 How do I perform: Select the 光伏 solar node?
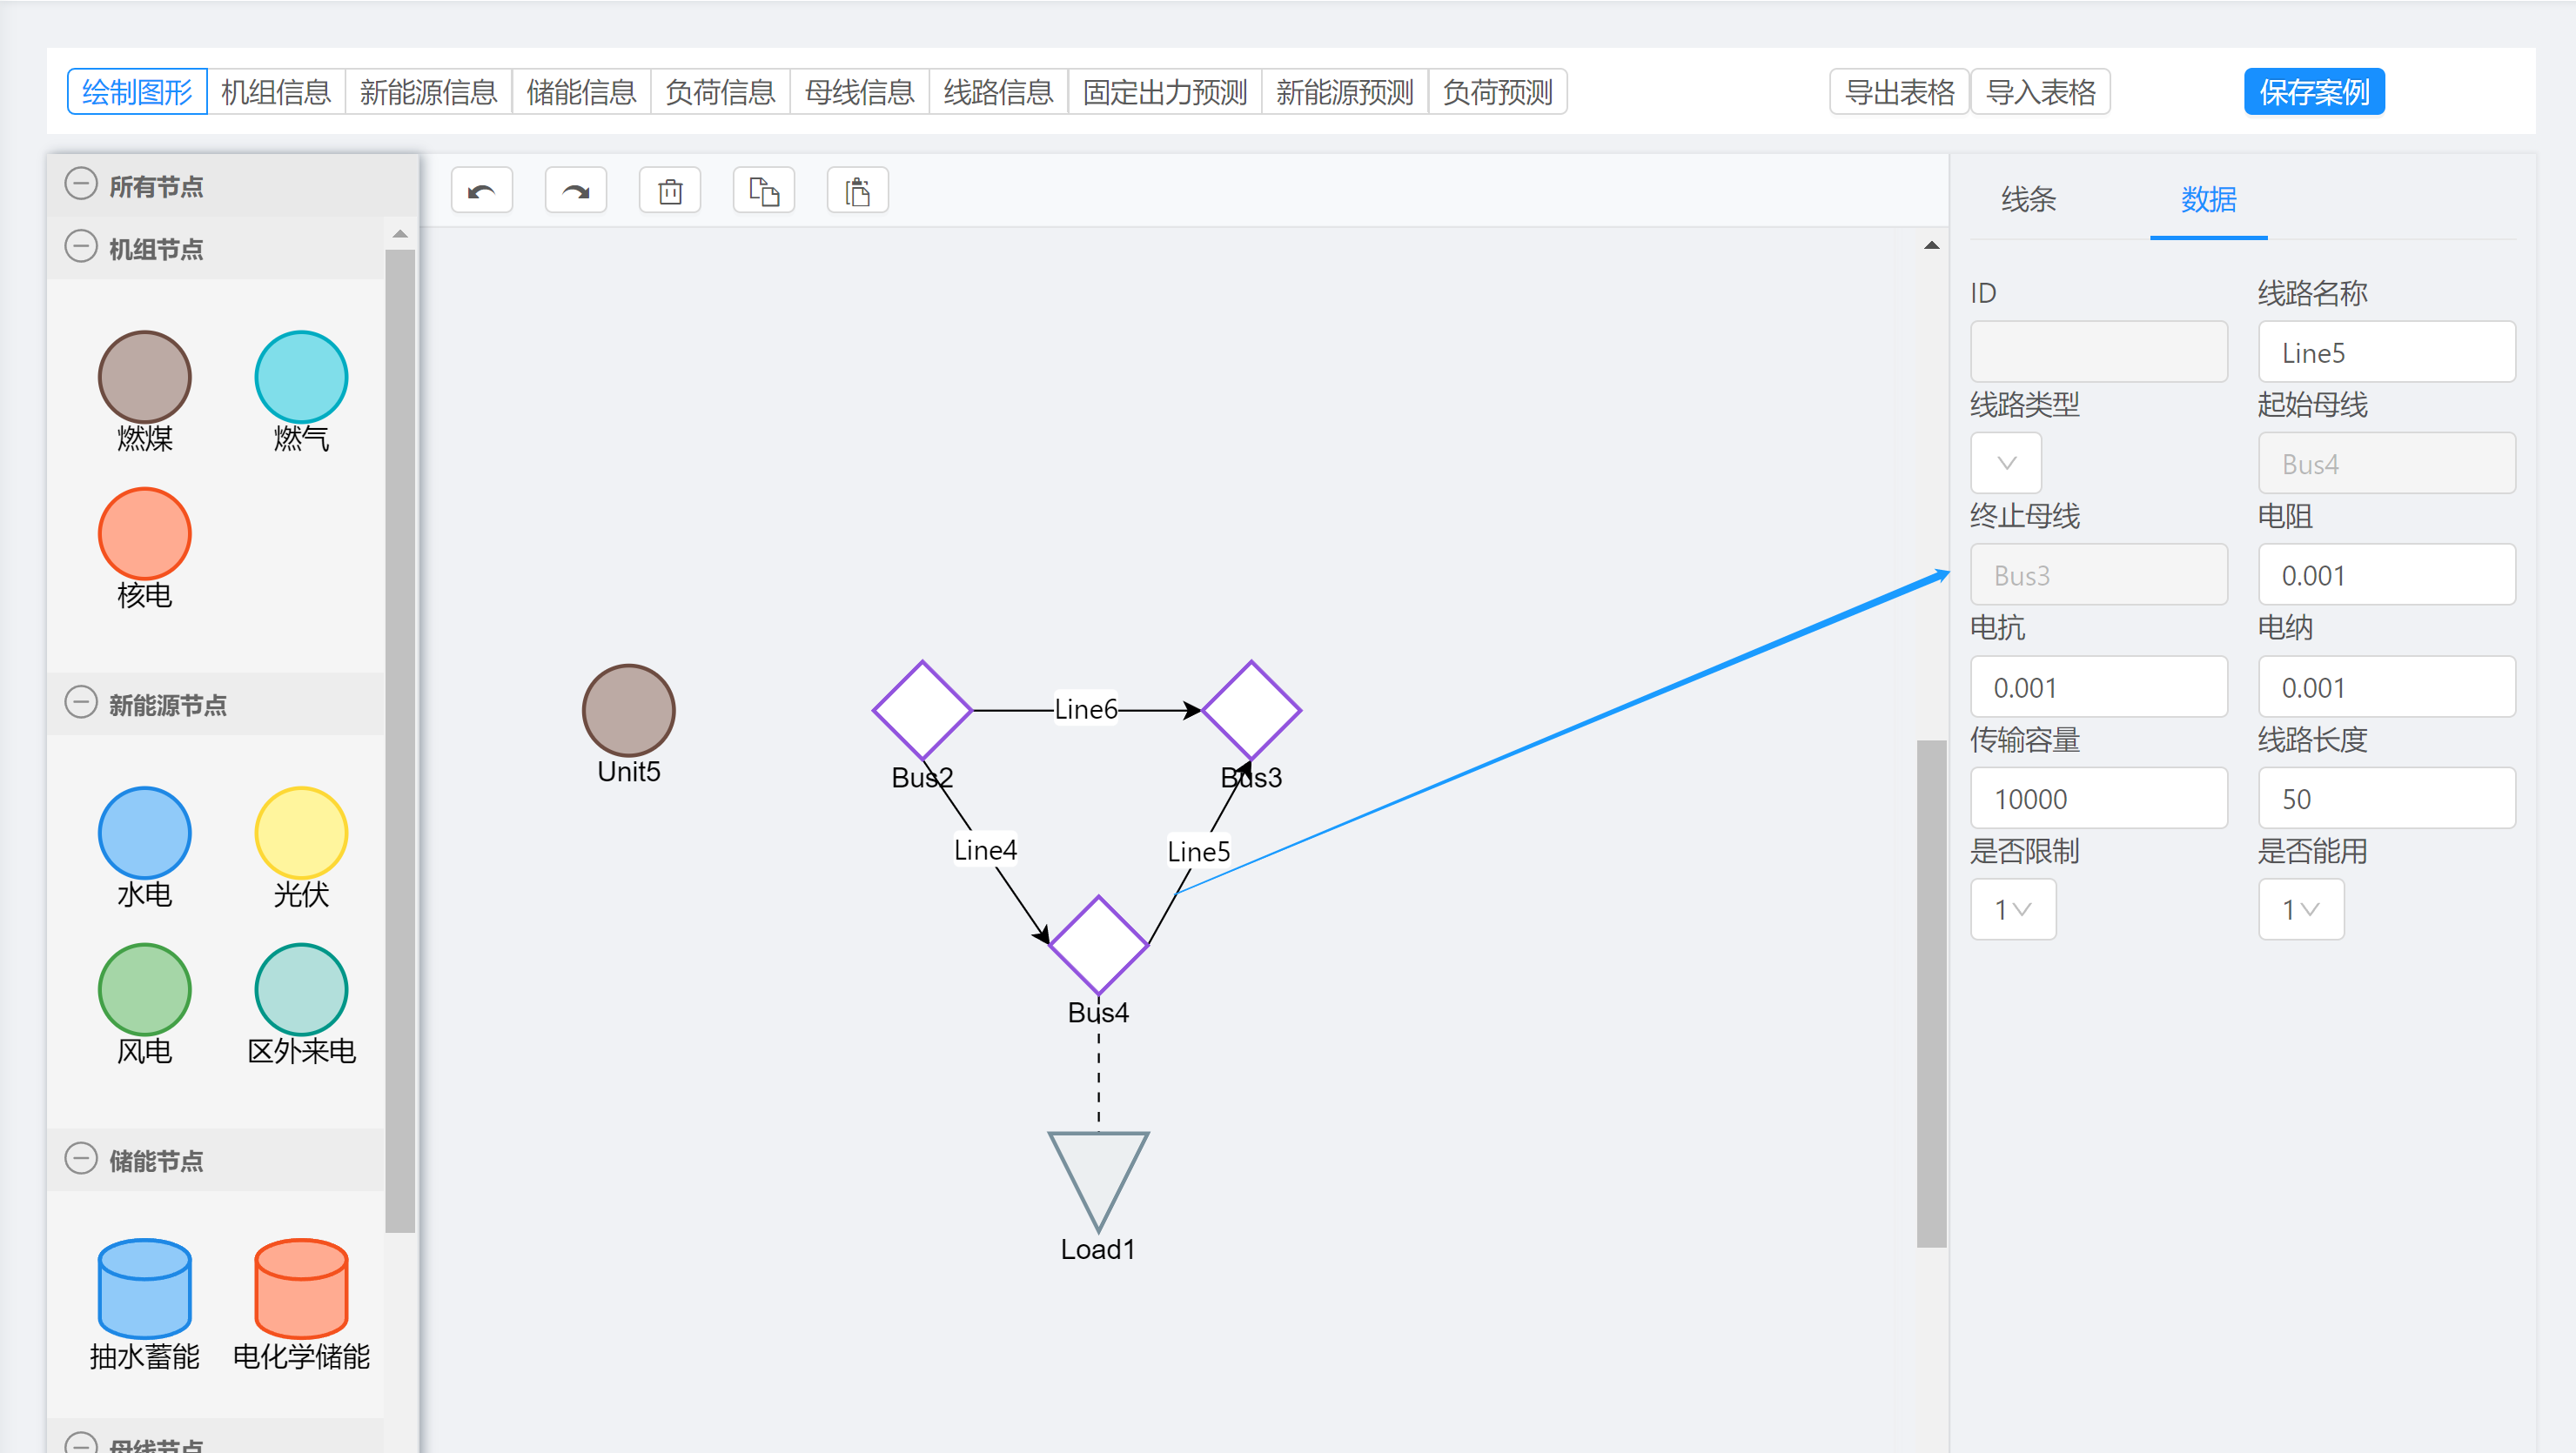pyautogui.click(x=301, y=833)
